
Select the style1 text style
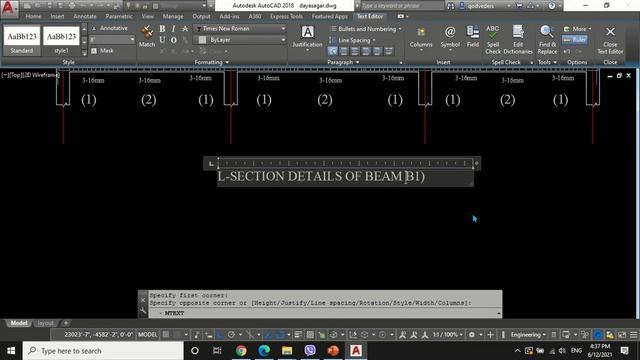[61, 40]
